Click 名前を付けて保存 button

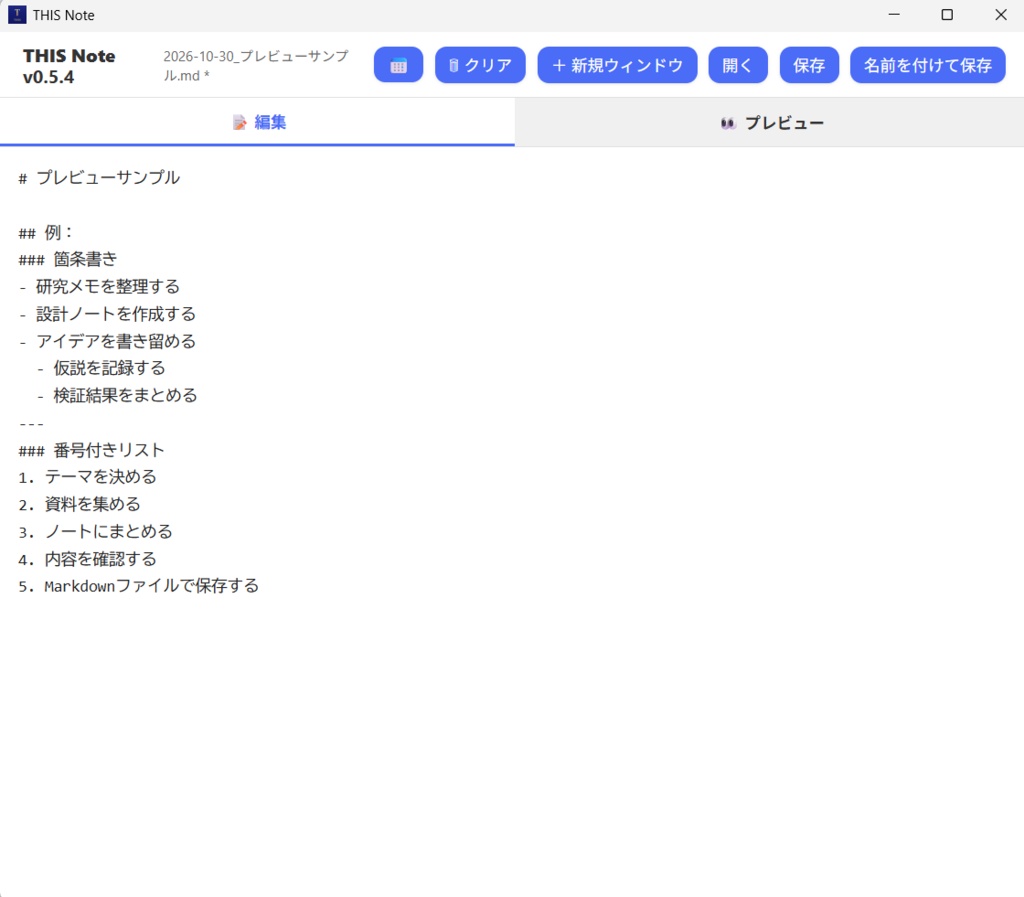point(927,65)
